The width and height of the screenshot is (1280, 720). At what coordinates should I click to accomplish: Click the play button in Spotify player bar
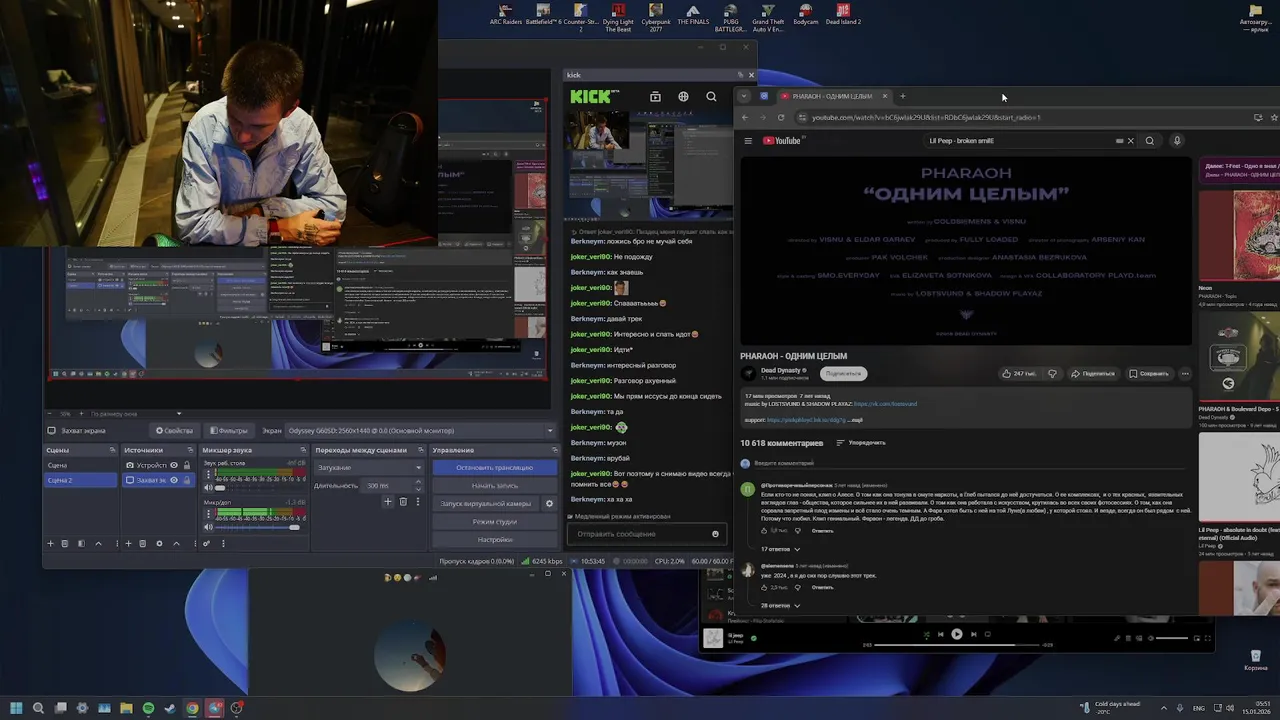(x=957, y=634)
